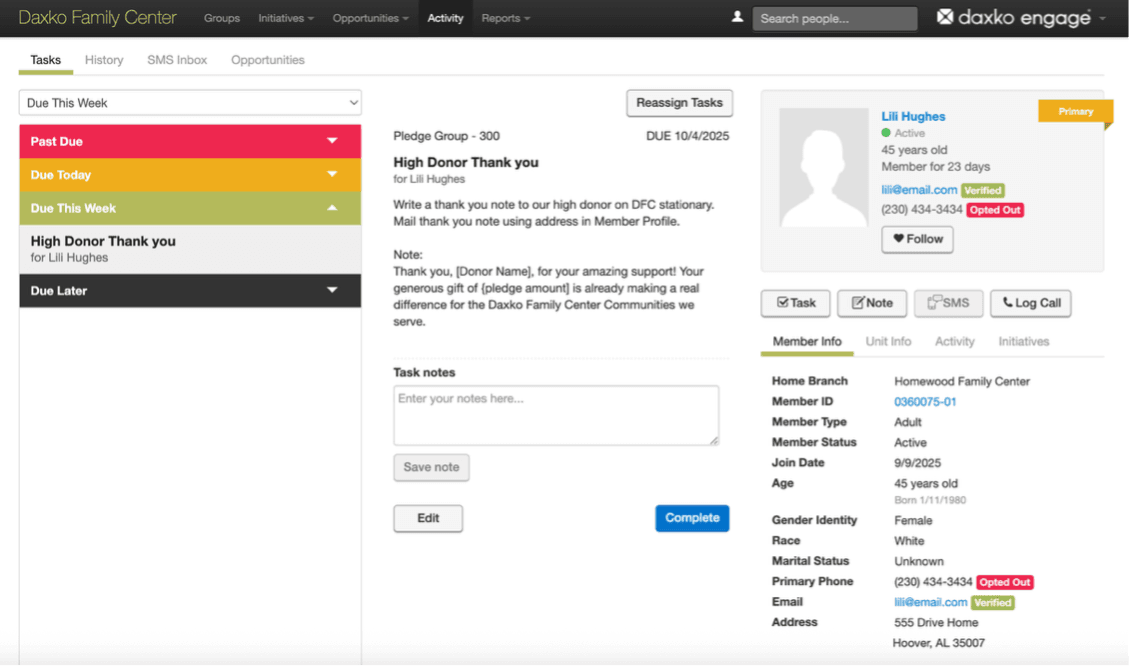The height and width of the screenshot is (669, 1133).
Task: Log a call using the Log Call icon
Action: [1030, 303]
